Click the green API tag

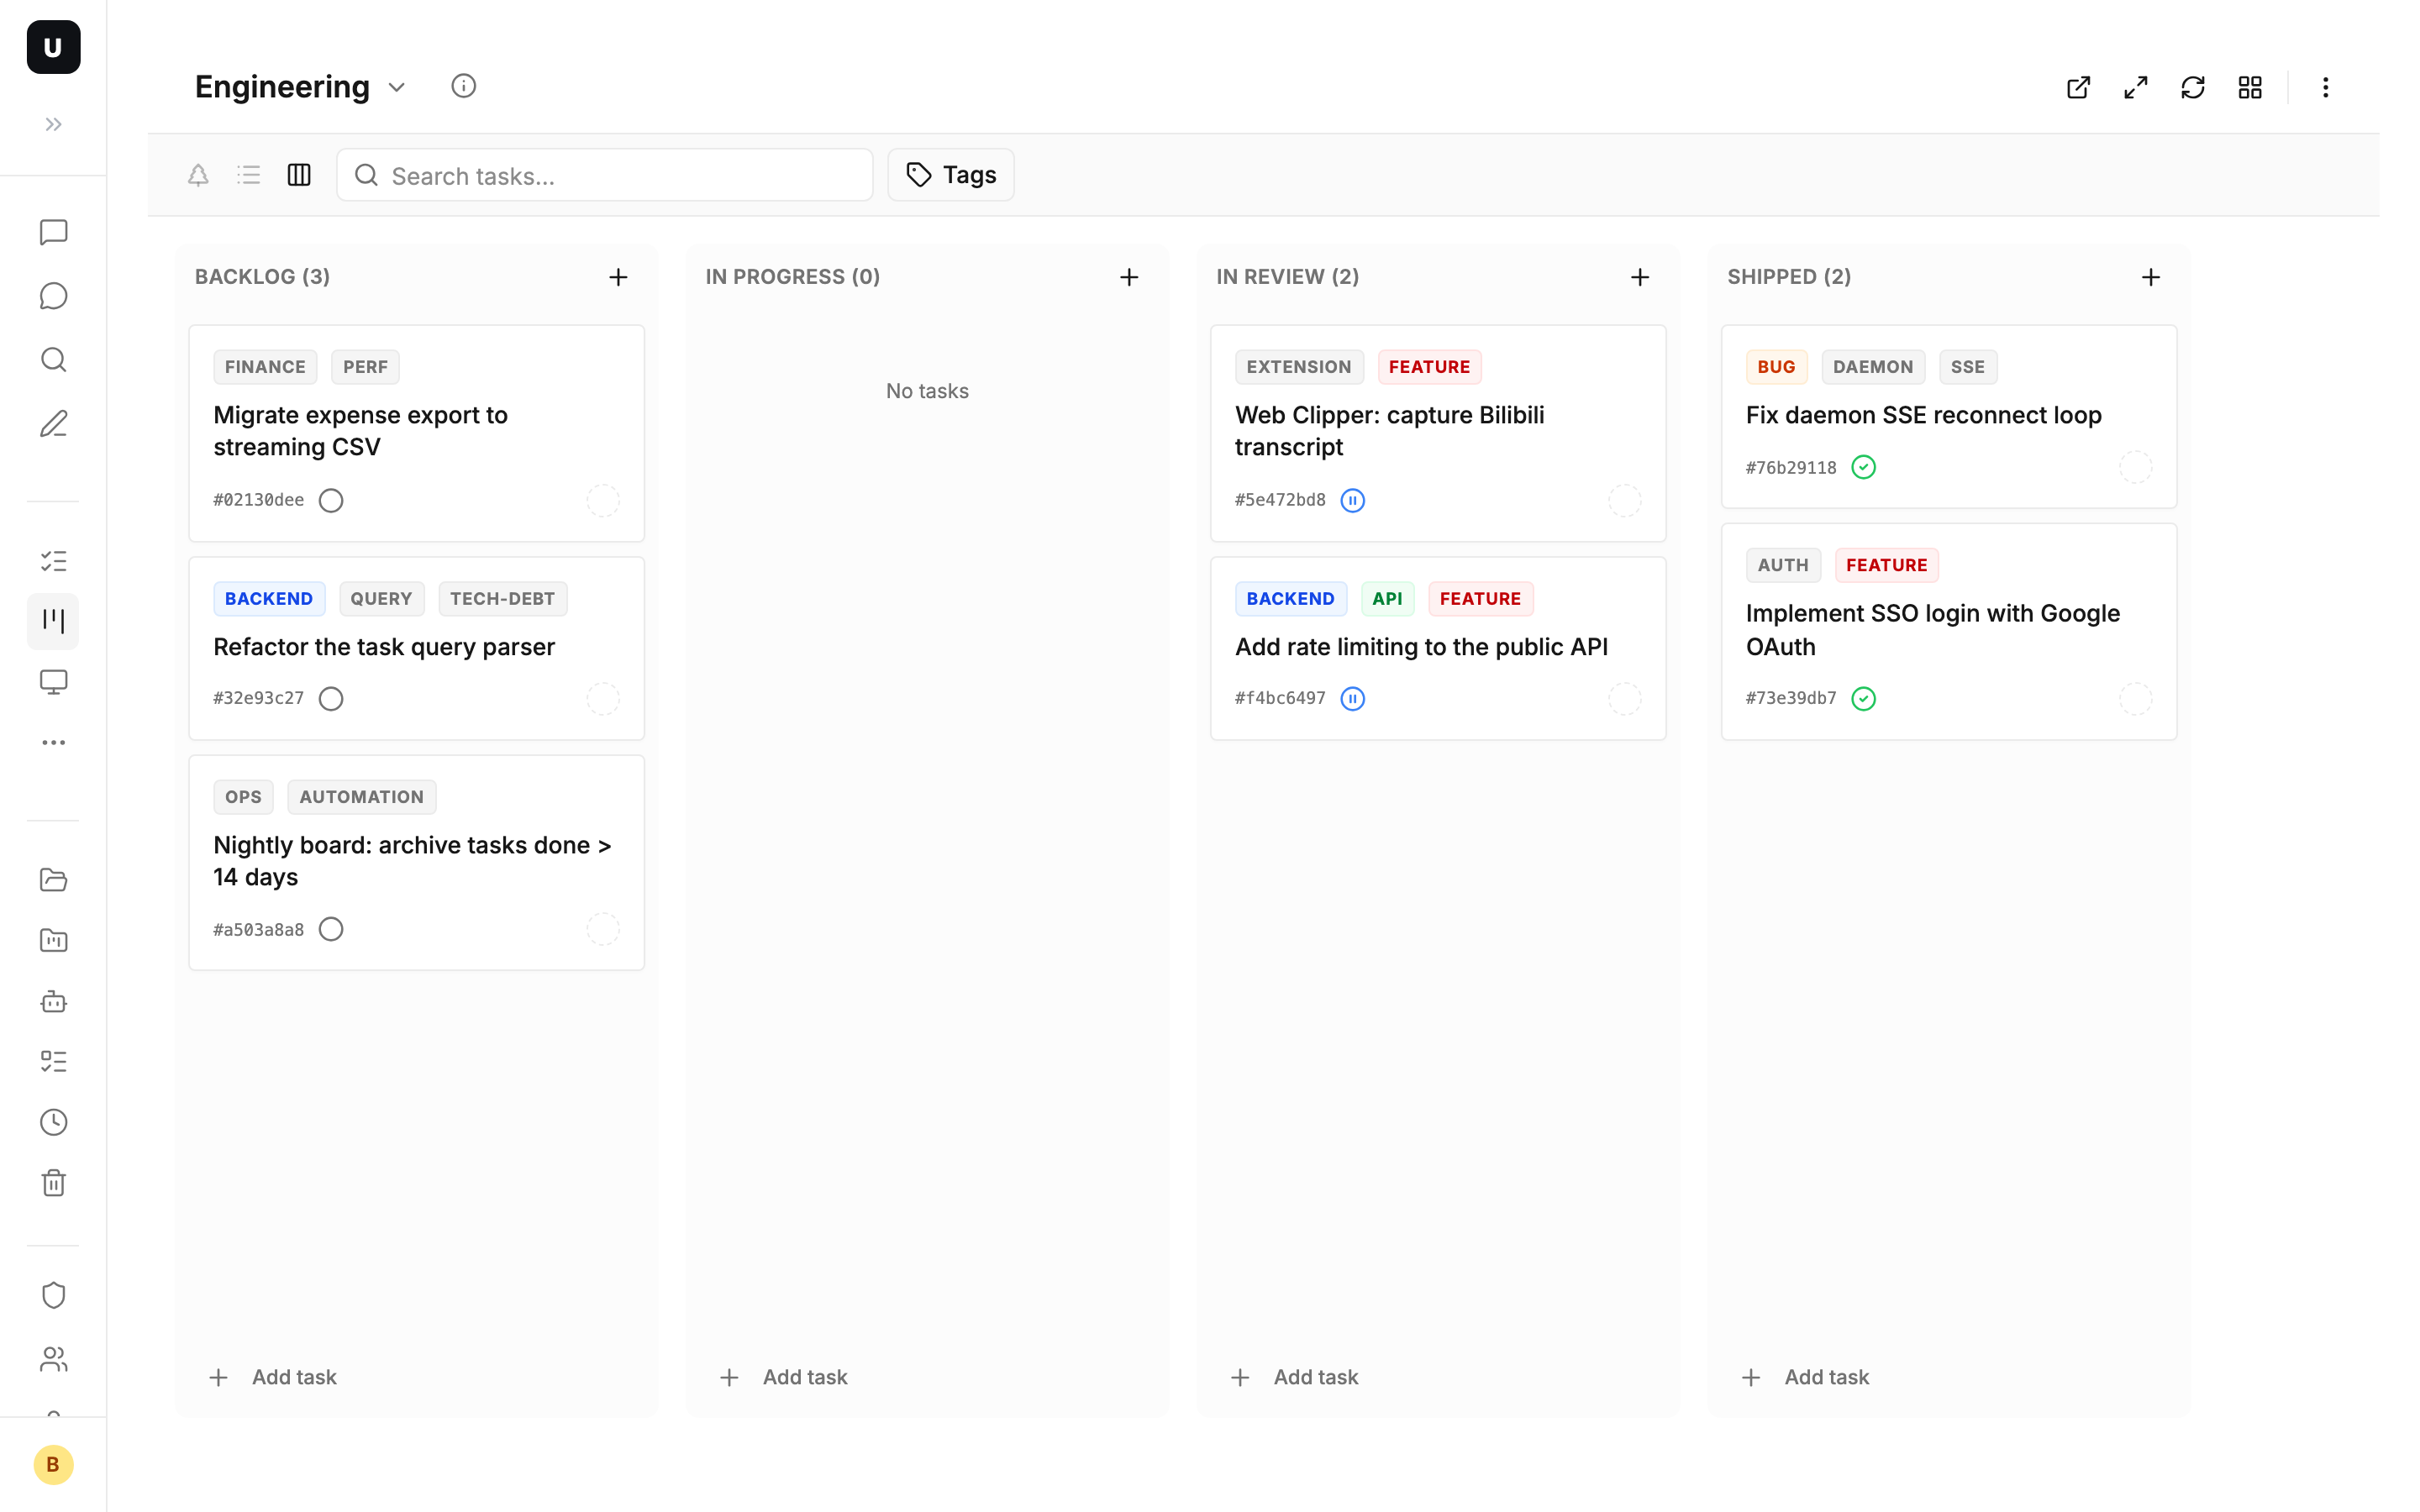[1387, 599]
